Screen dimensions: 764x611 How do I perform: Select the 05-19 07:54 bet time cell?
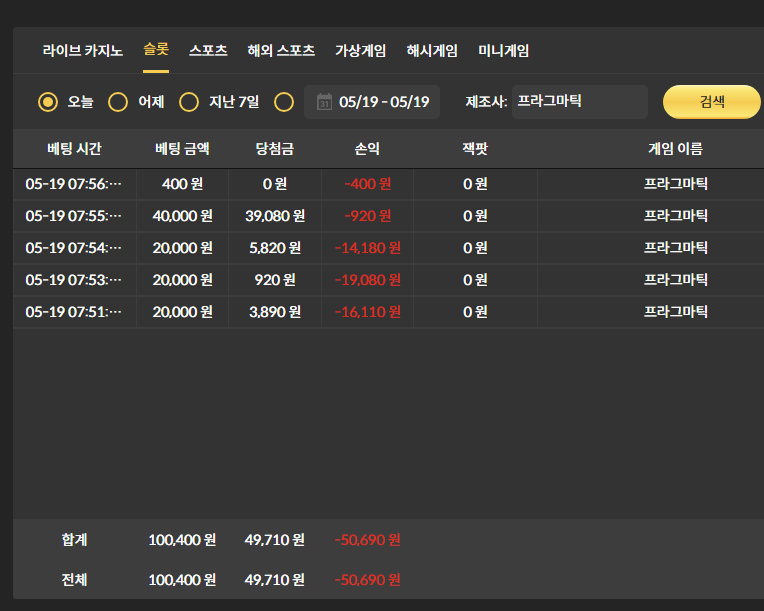tap(74, 248)
